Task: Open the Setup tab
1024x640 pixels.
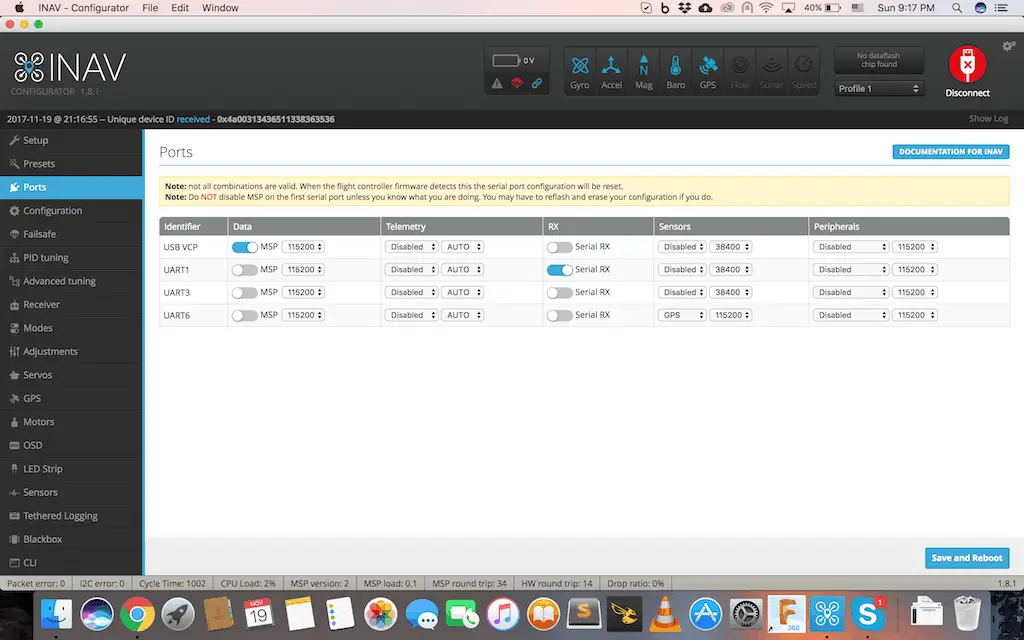Action: click(71, 140)
